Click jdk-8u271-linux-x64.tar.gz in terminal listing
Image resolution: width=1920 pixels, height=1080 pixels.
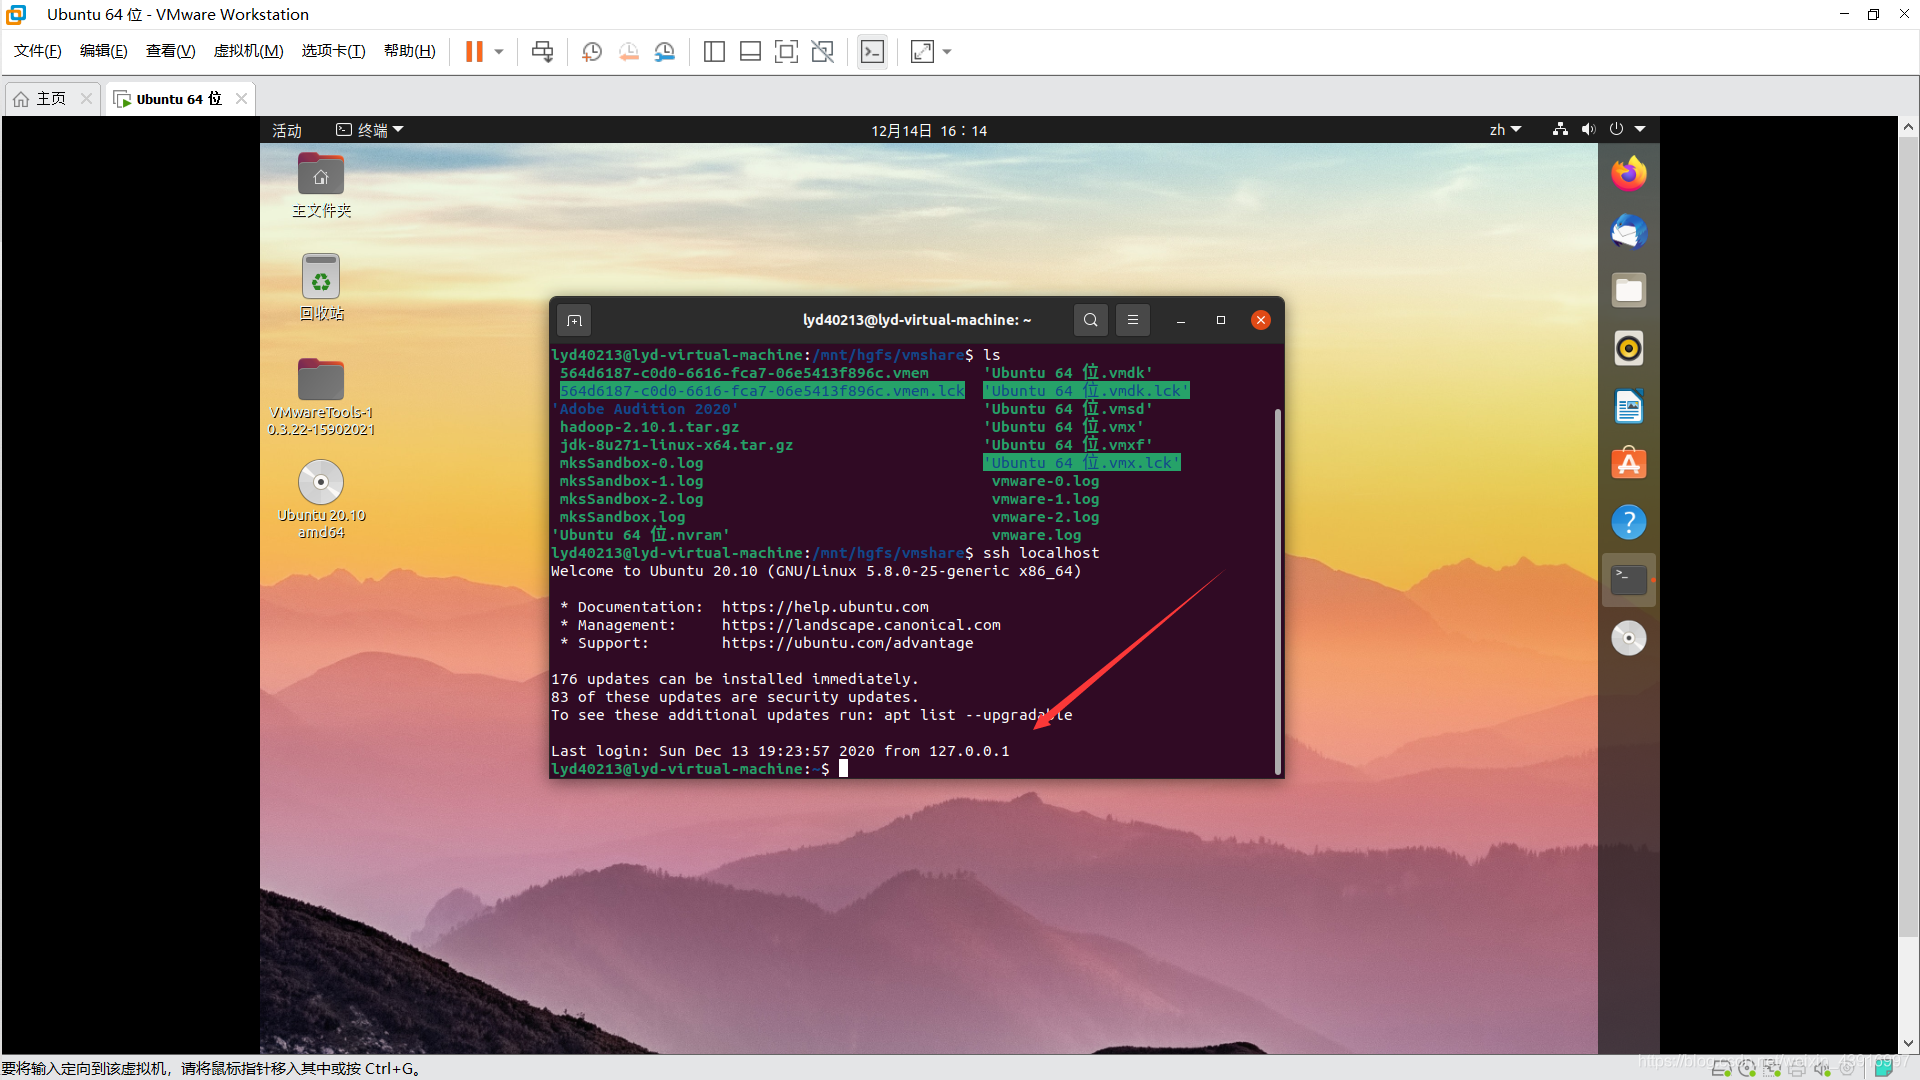(x=676, y=445)
